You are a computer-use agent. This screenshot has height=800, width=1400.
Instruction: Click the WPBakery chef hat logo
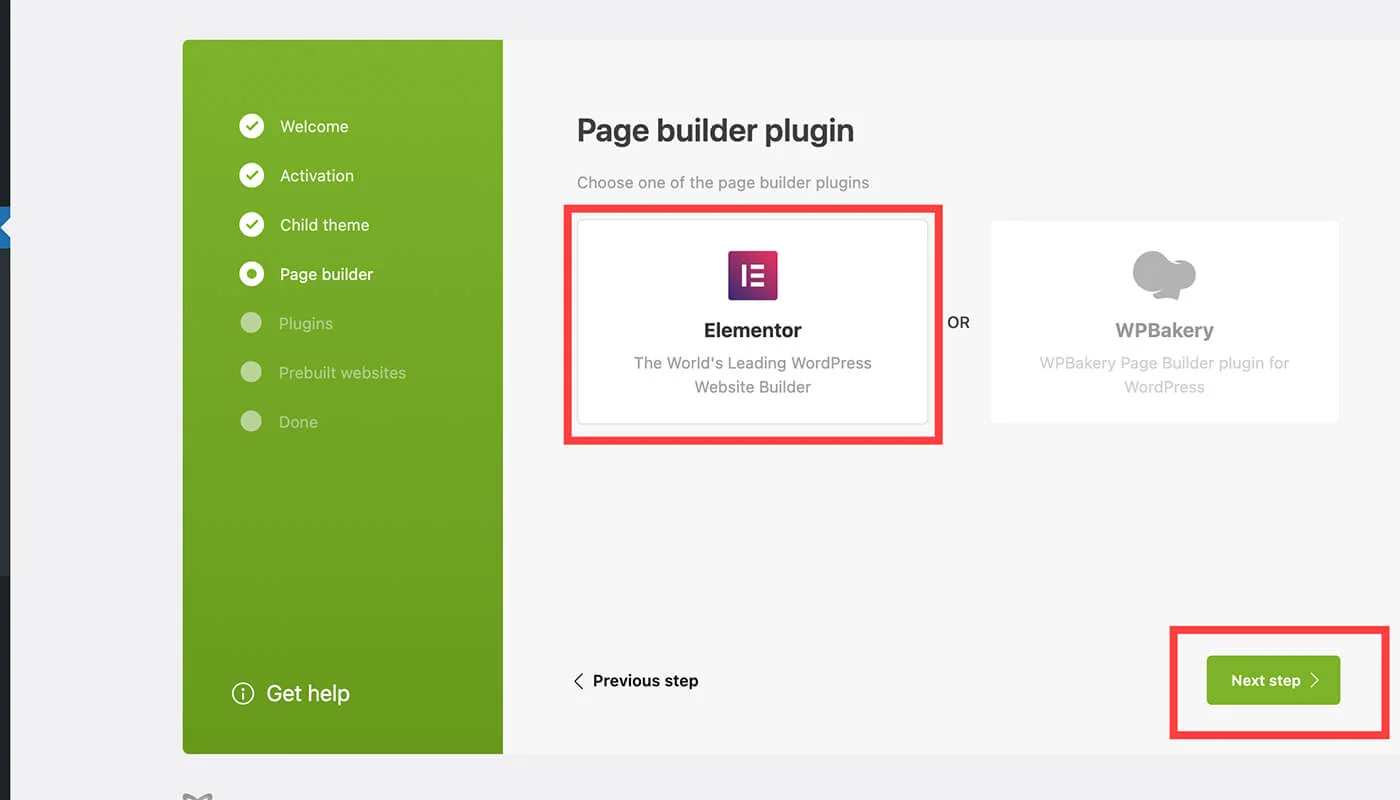[x=1164, y=275]
